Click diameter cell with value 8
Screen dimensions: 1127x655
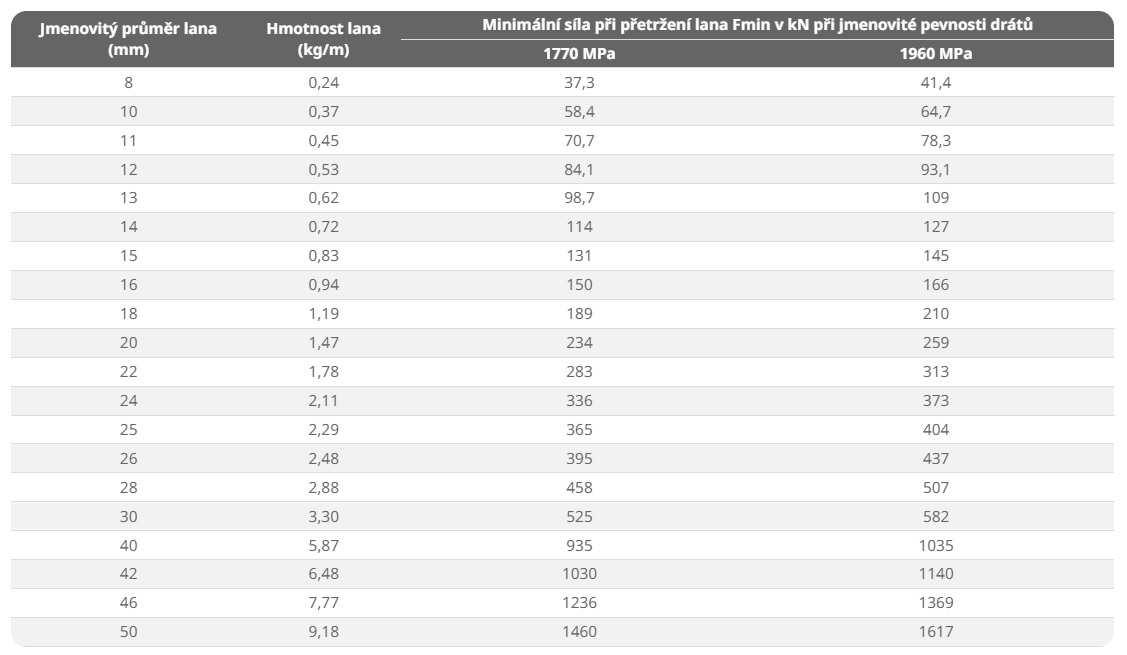pyautogui.click(x=129, y=83)
